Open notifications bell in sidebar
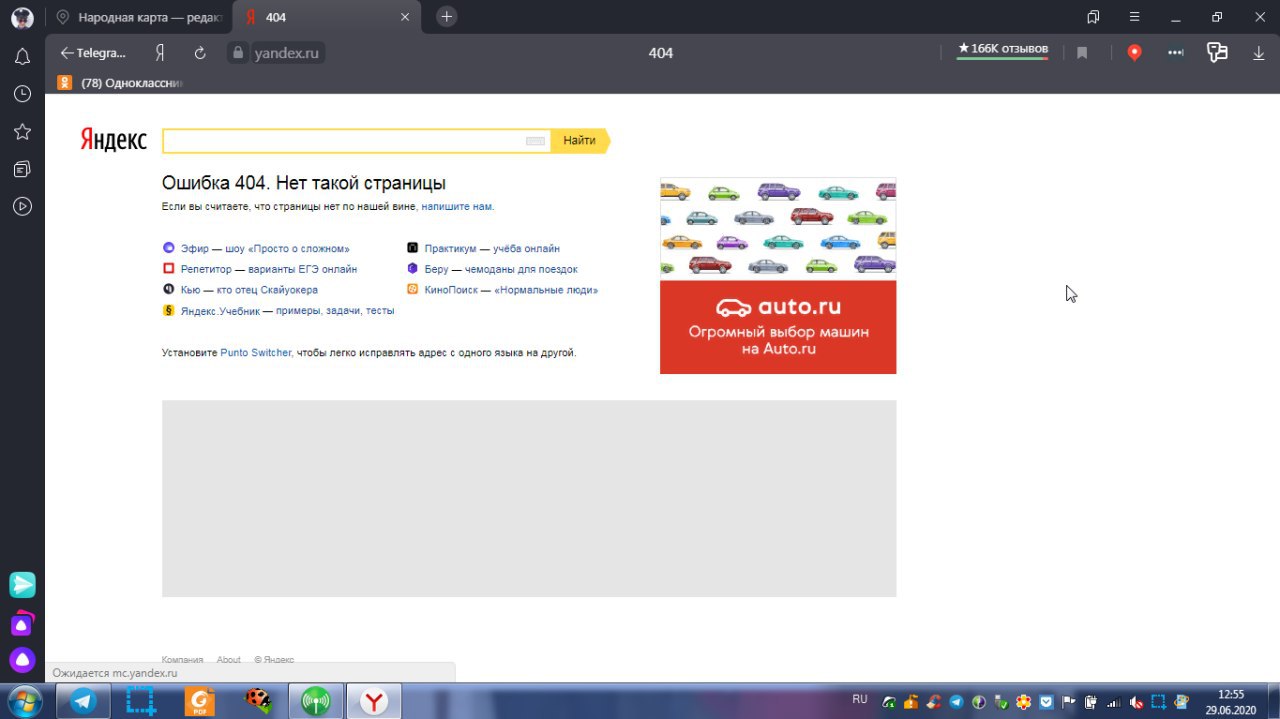This screenshot has height=719, width=1280. [22, 56]
